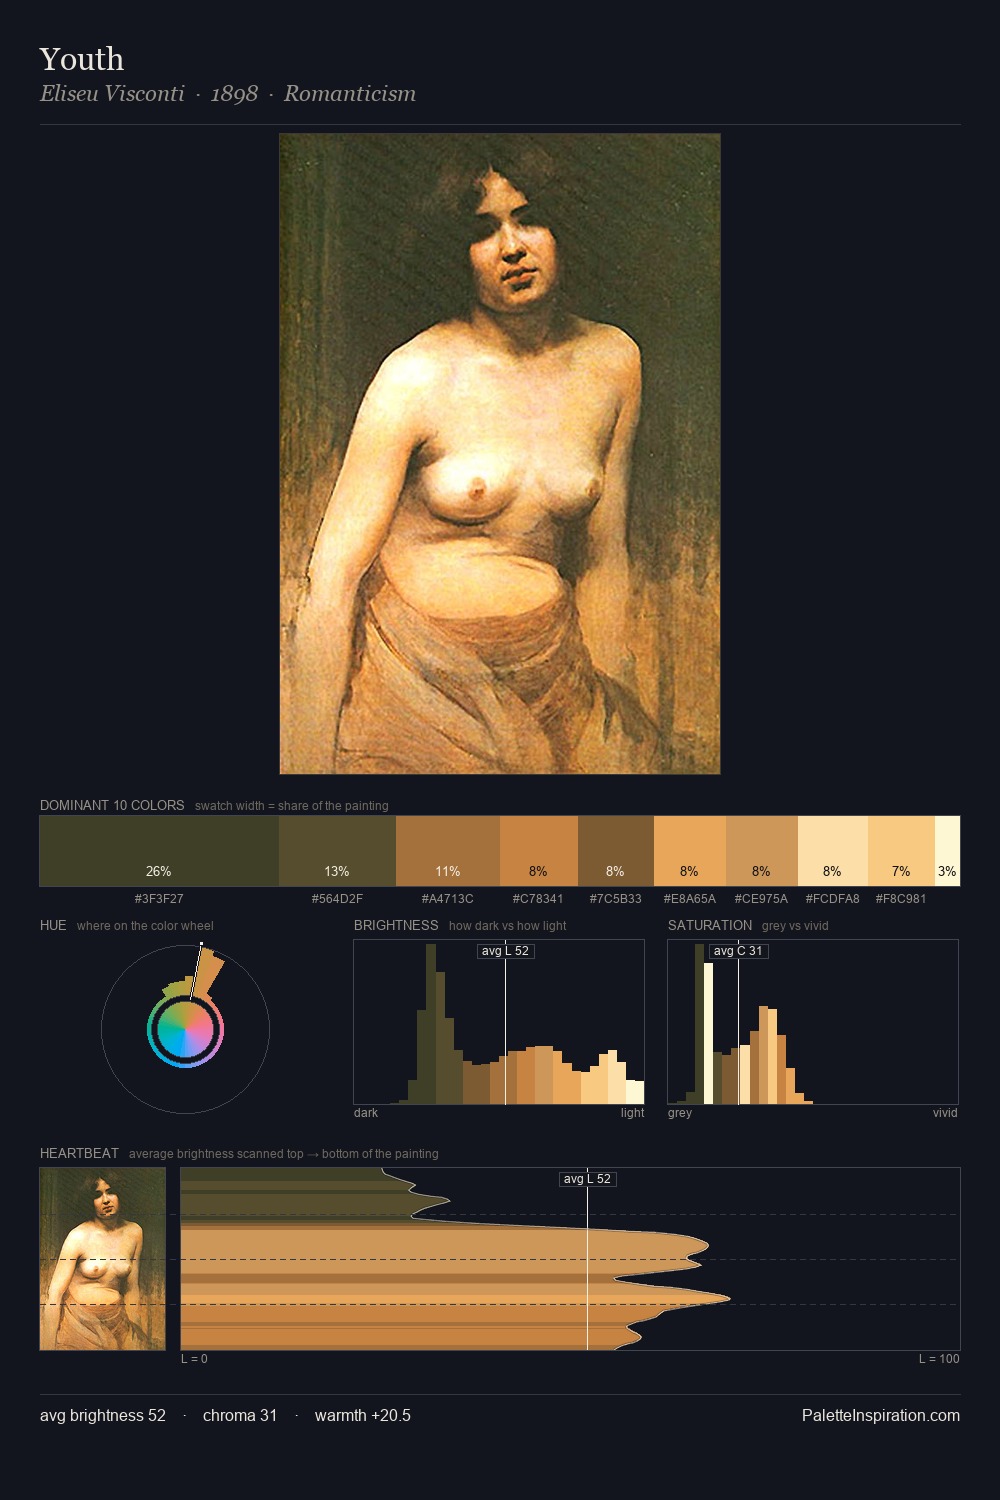The height and width of the screenshot is (1500, 1000).
Task: Select the #FCDFA8 pale cream swatch
Action: [x=833, y=851]
